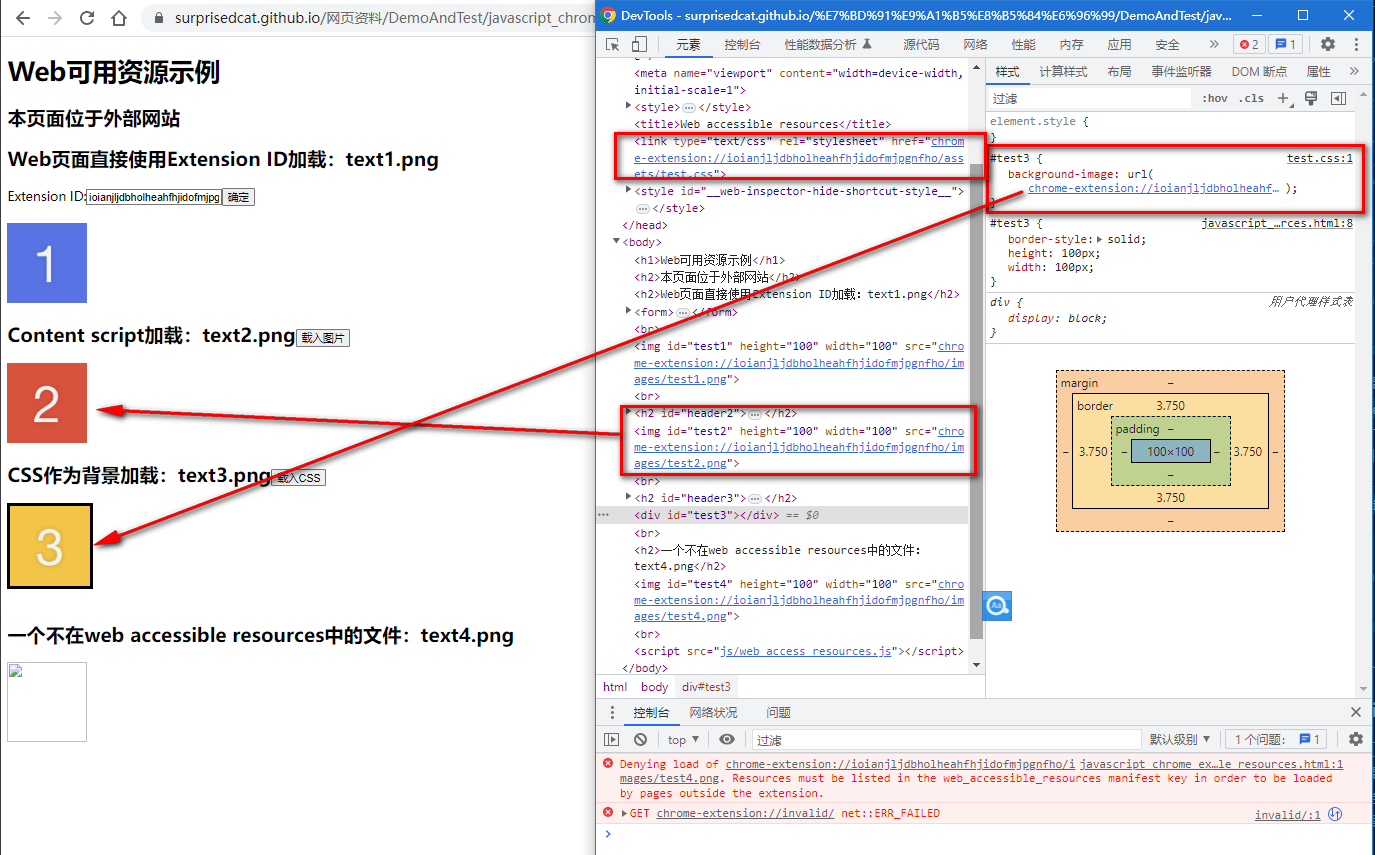Open the 布局 Layout tab

1119,71
